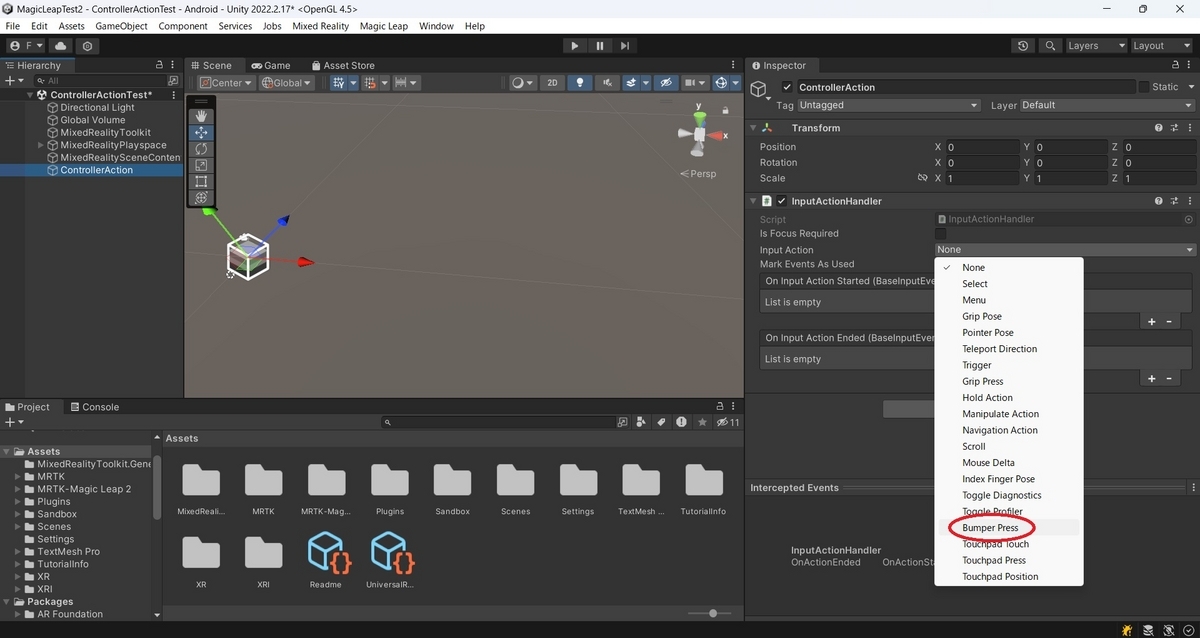Open the Layer dropdown showing Default
1200x638 pixels.
(1107, 105)
